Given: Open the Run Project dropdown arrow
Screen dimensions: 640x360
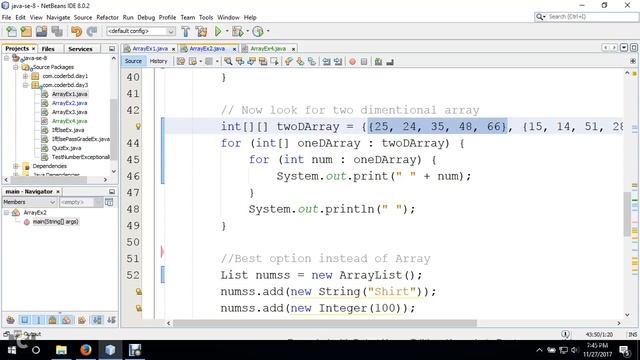Looking at the screenshot, I should (227, 31).
